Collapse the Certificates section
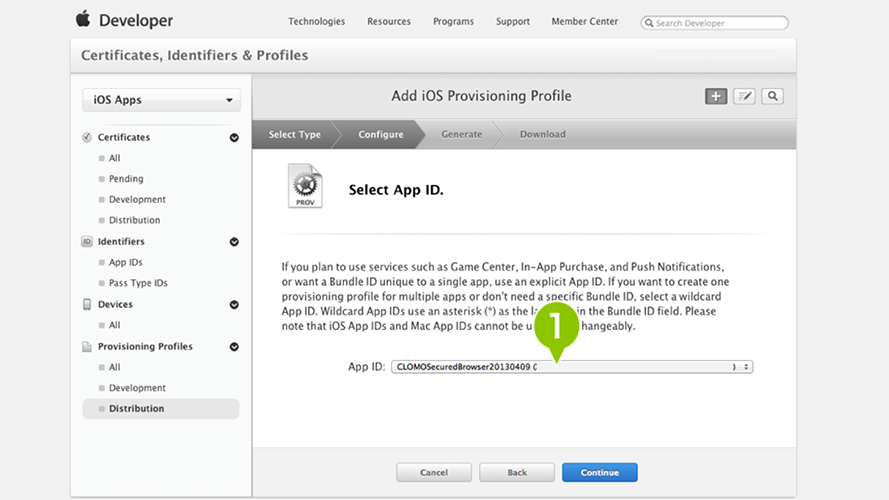The height and width of the screenshot is (500, 889). click(234, 138)
